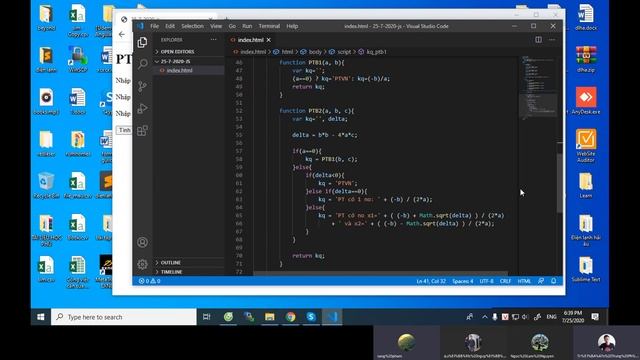This screenshot has width=640, height=360.
Task: Click the errors and warnings status indicator
Action: click(x=149, y=281)
